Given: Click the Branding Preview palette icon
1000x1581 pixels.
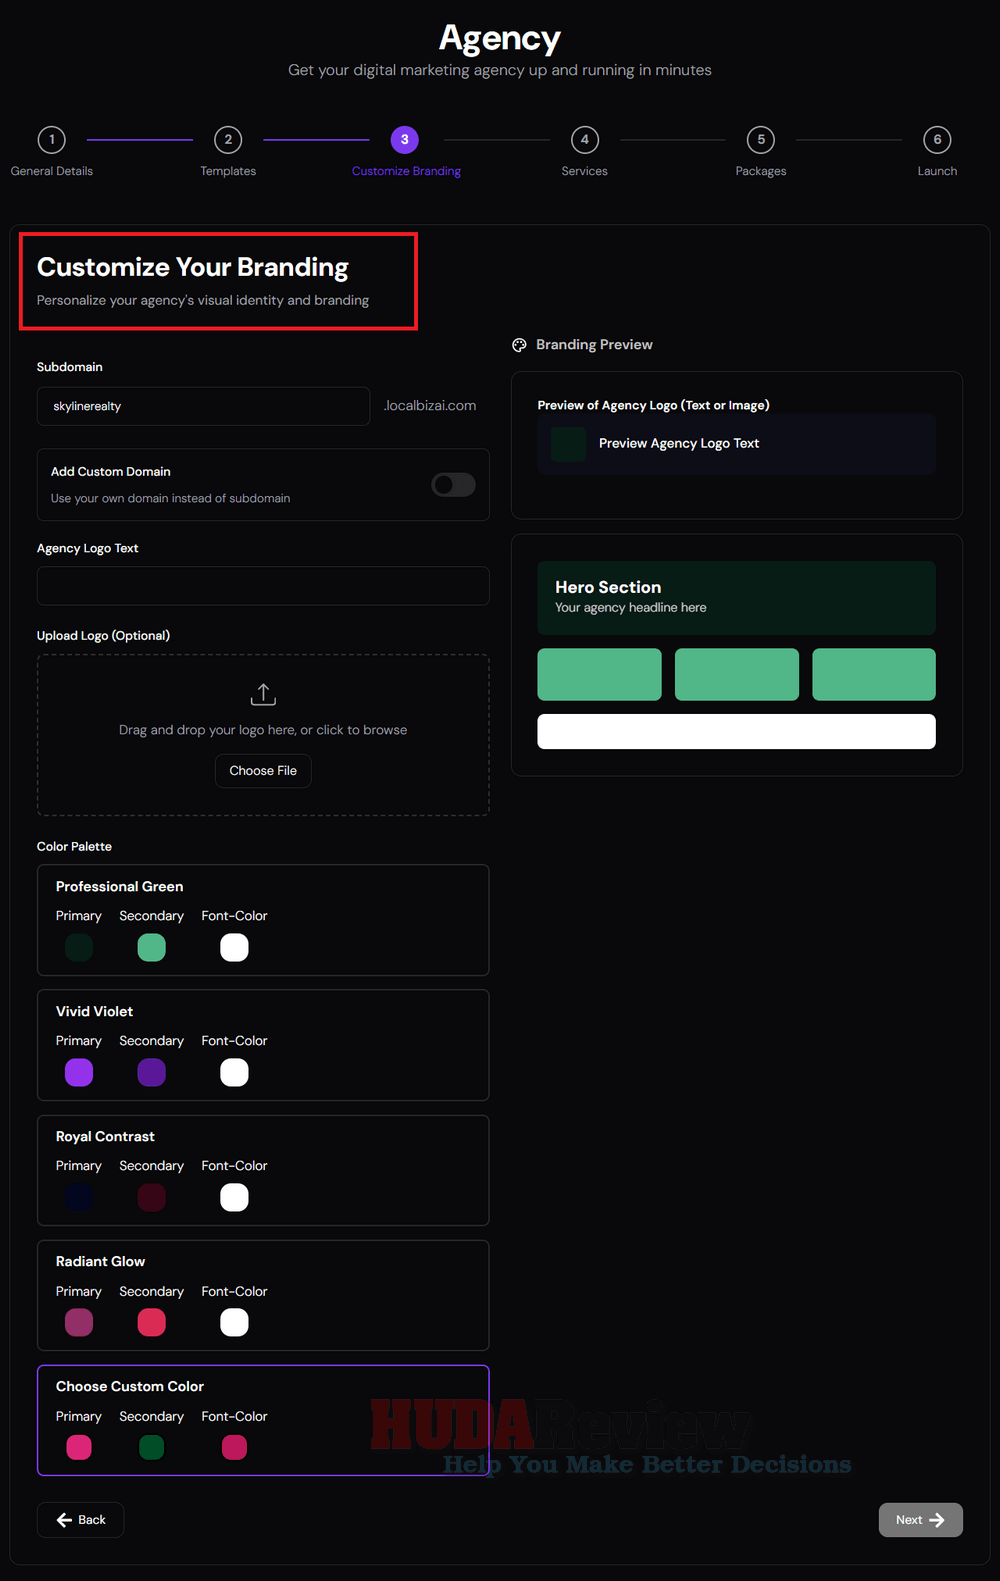Looking at the screenshot, I should [519, 345].
